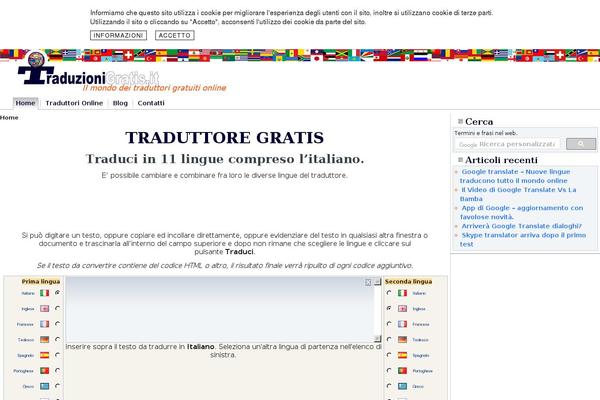
Task: Select Francese radio as Prima lingua
Action: (x=57, y=324)
